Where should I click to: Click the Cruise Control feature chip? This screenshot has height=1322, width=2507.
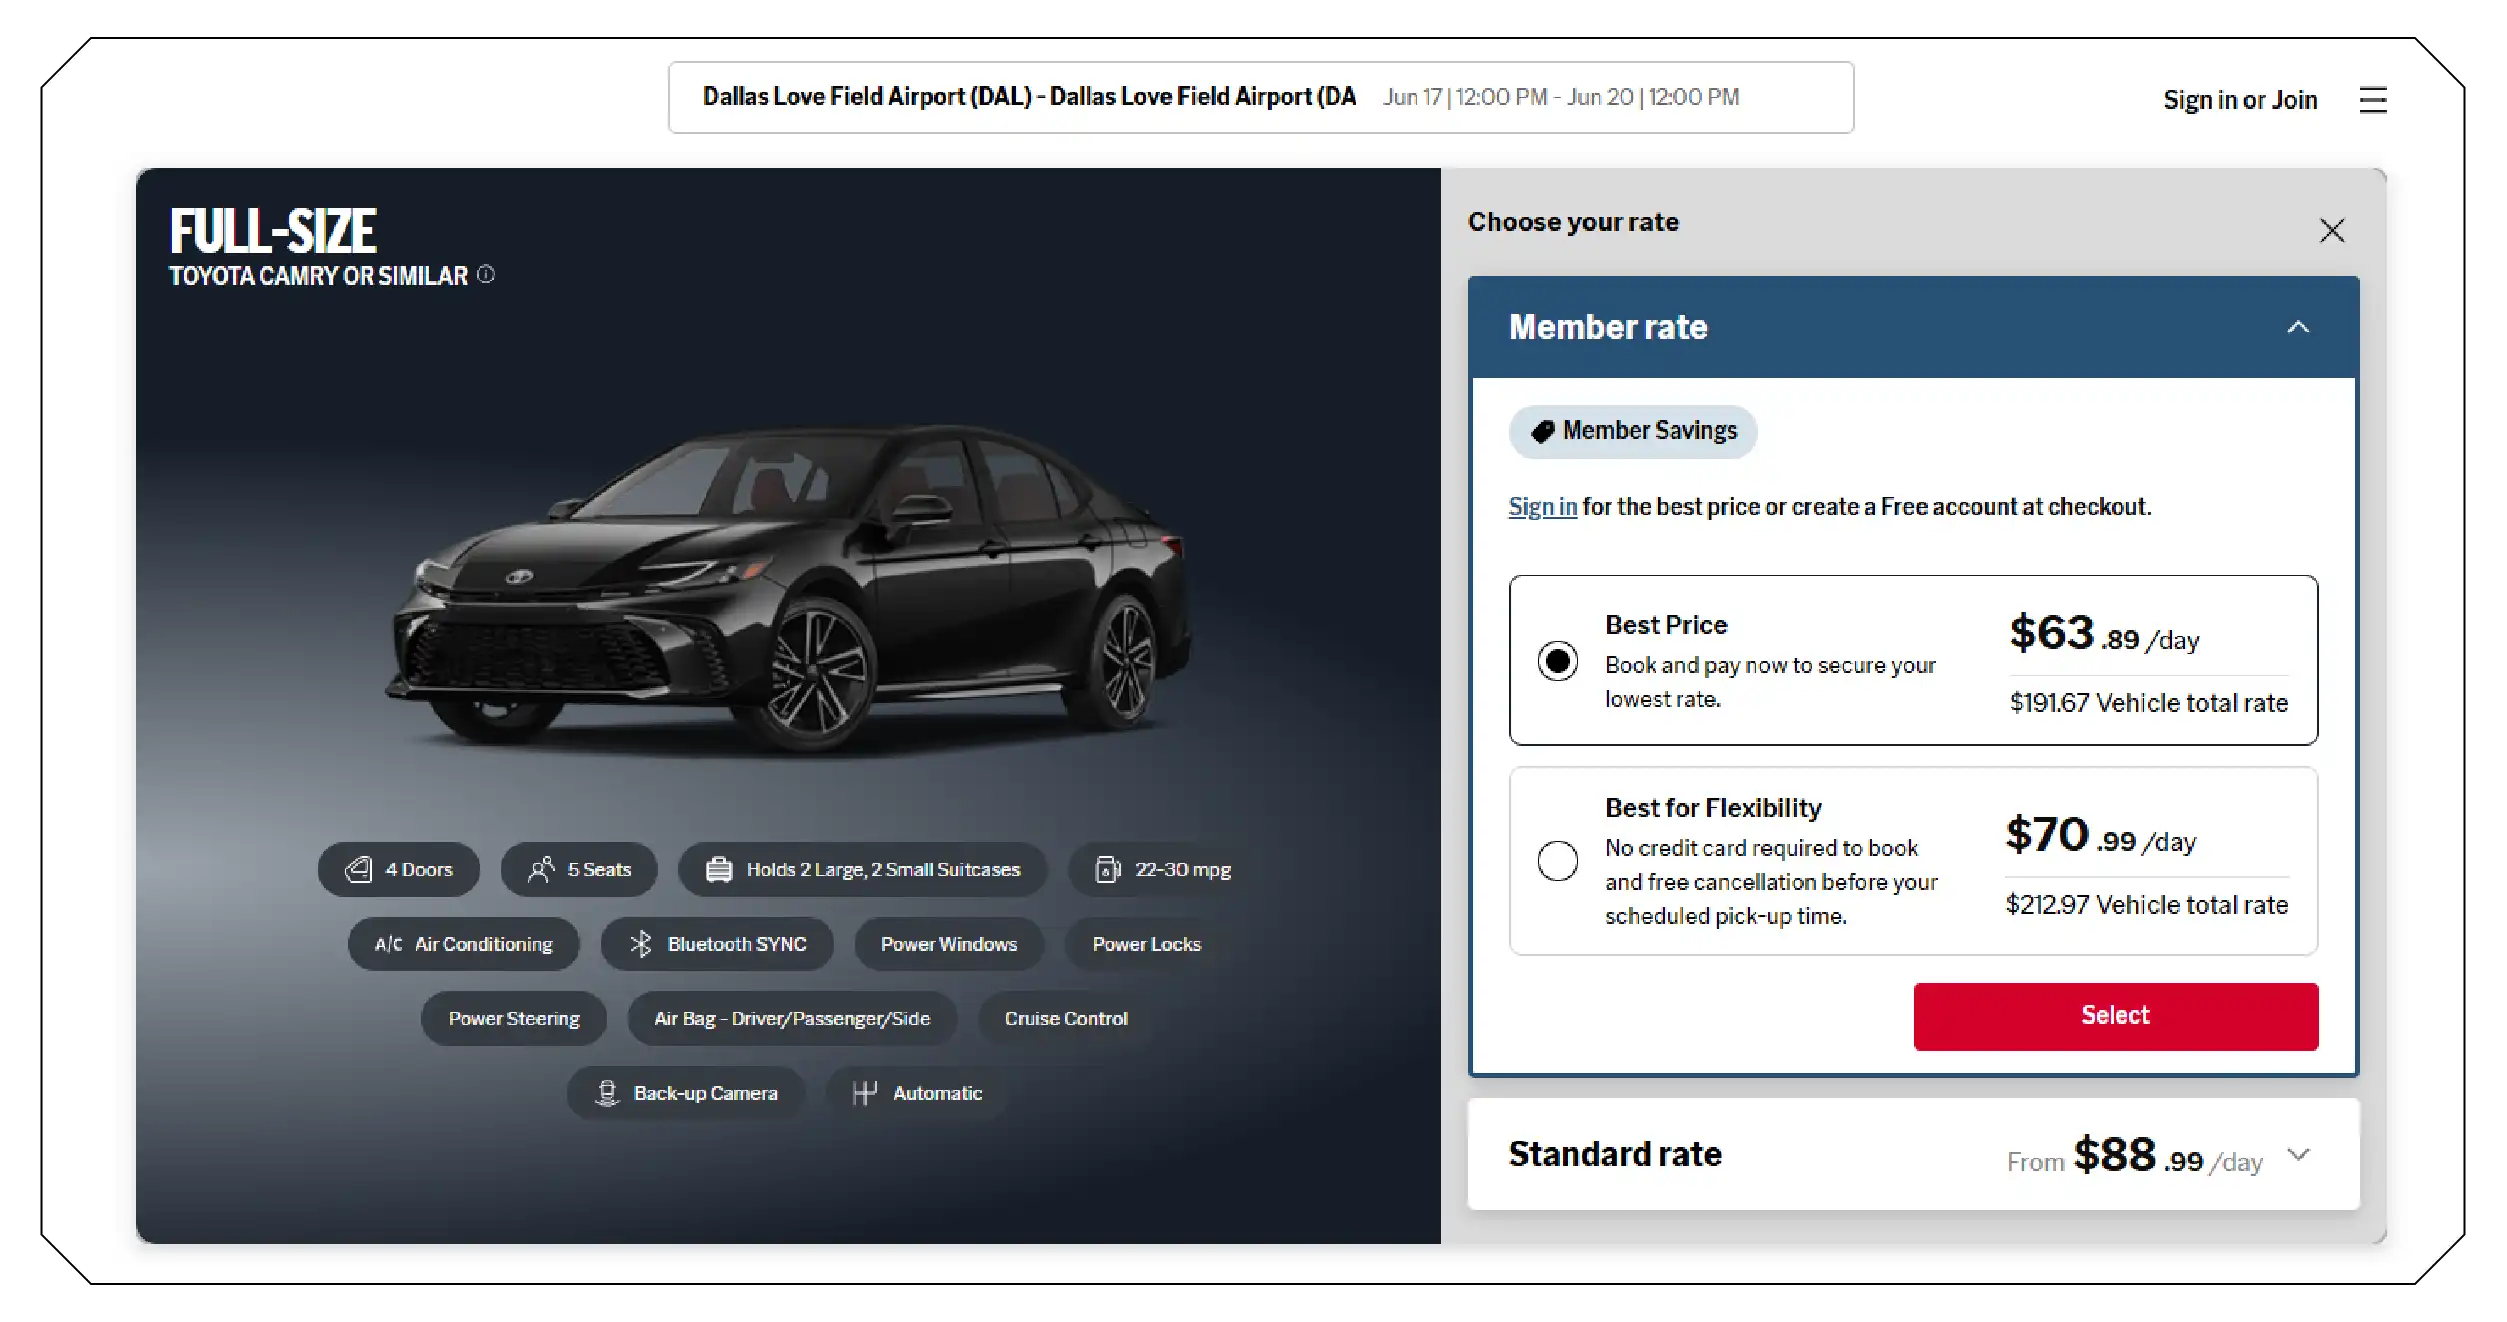[x=1066, y=1019]
